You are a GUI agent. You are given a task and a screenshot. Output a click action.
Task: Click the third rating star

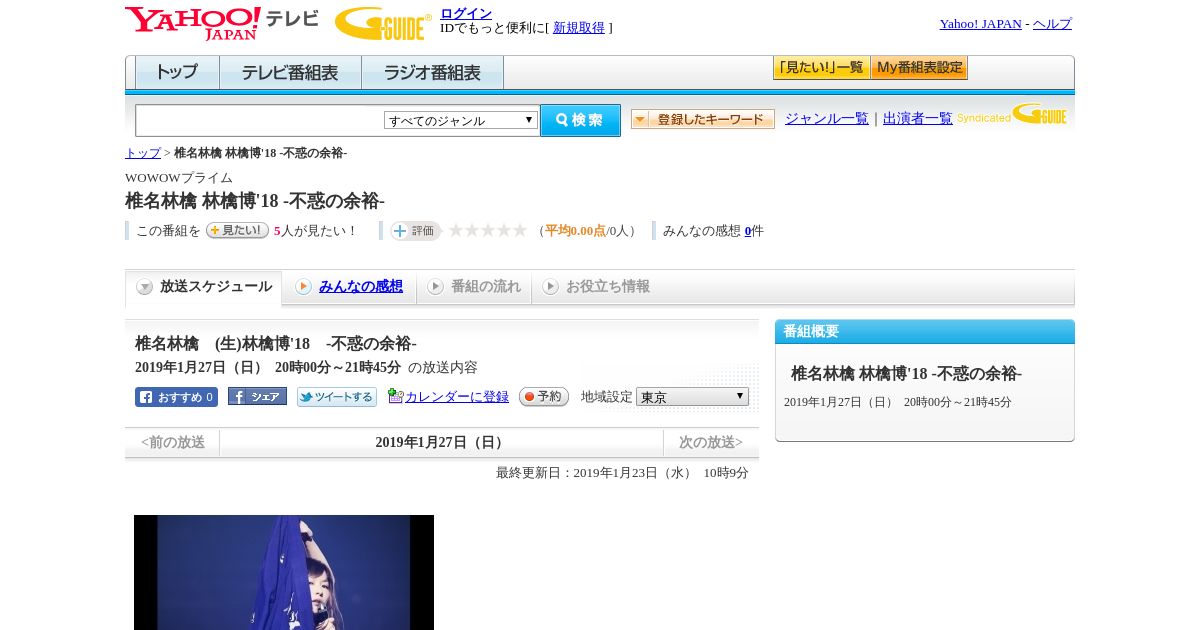488,230
